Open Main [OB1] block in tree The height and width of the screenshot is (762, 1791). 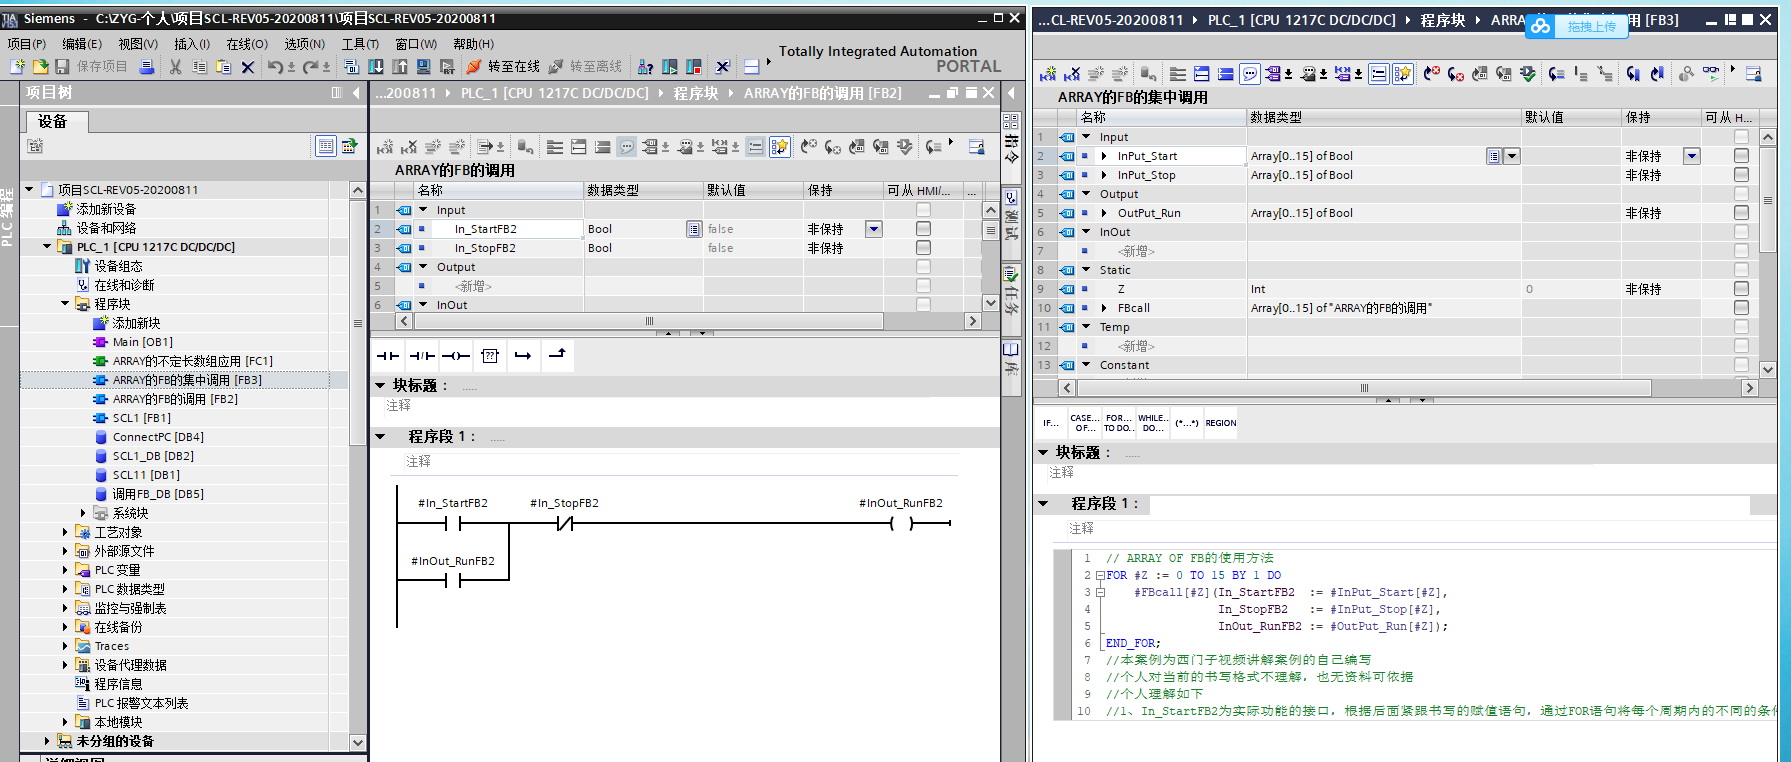pos(142,342)
